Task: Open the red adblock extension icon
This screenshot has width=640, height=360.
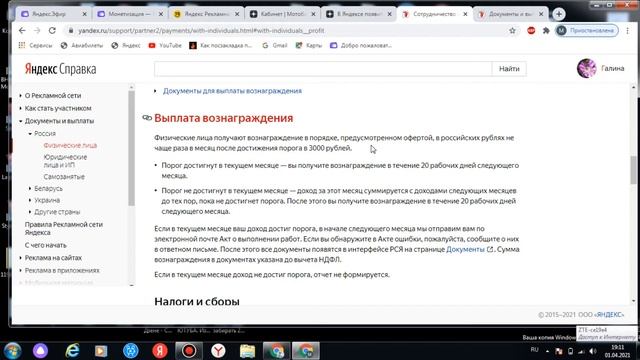Action: click(x=531, y=31)
